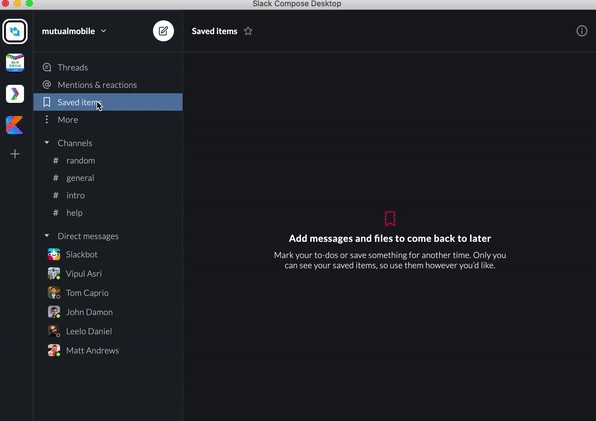This screenshot has height=421, width=596.
Task: Open the intro channel
Action: [108, 196]
